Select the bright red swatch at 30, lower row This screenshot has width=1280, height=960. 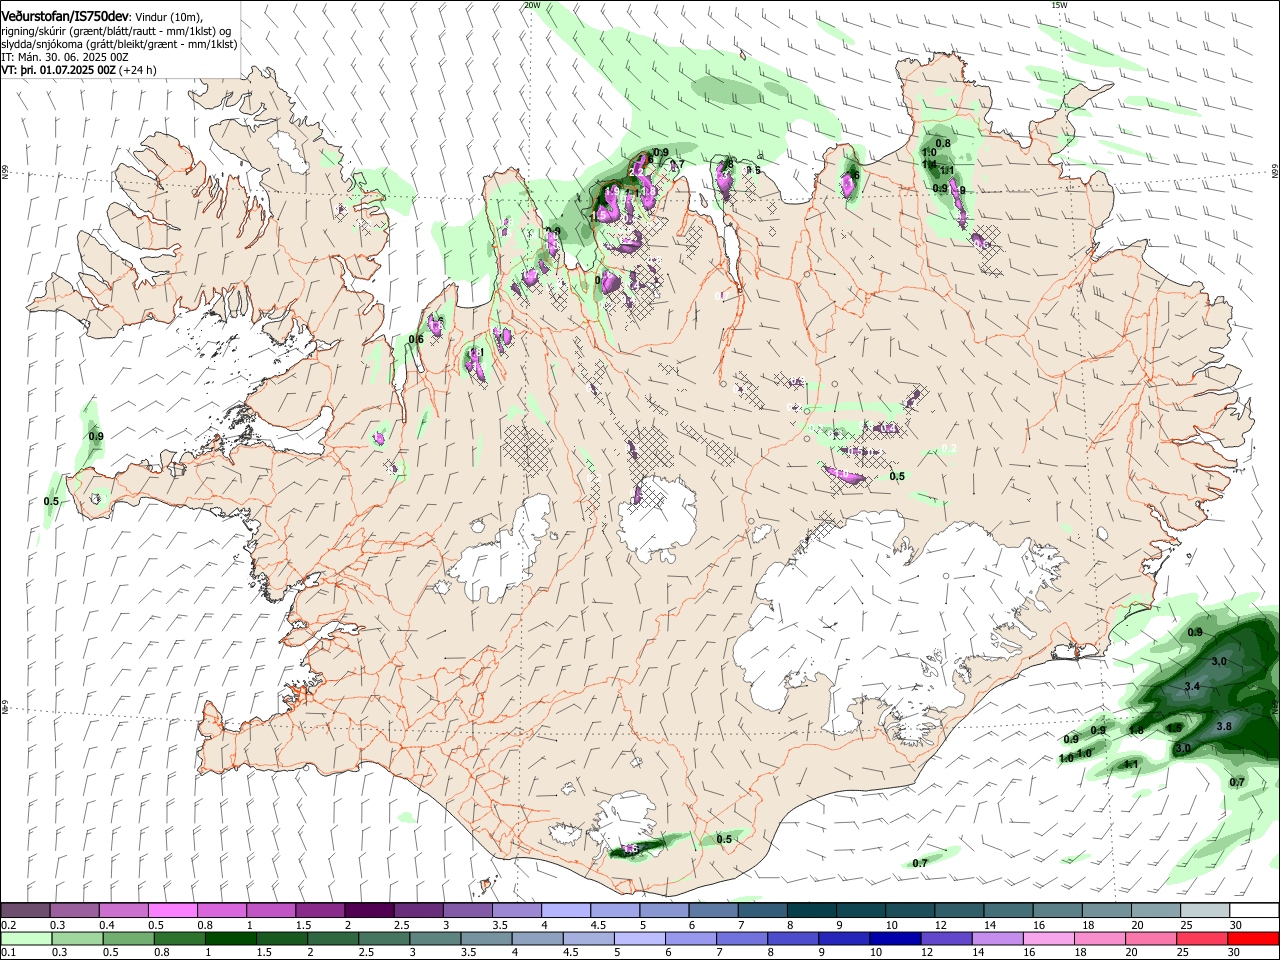tap(1251, 938)
